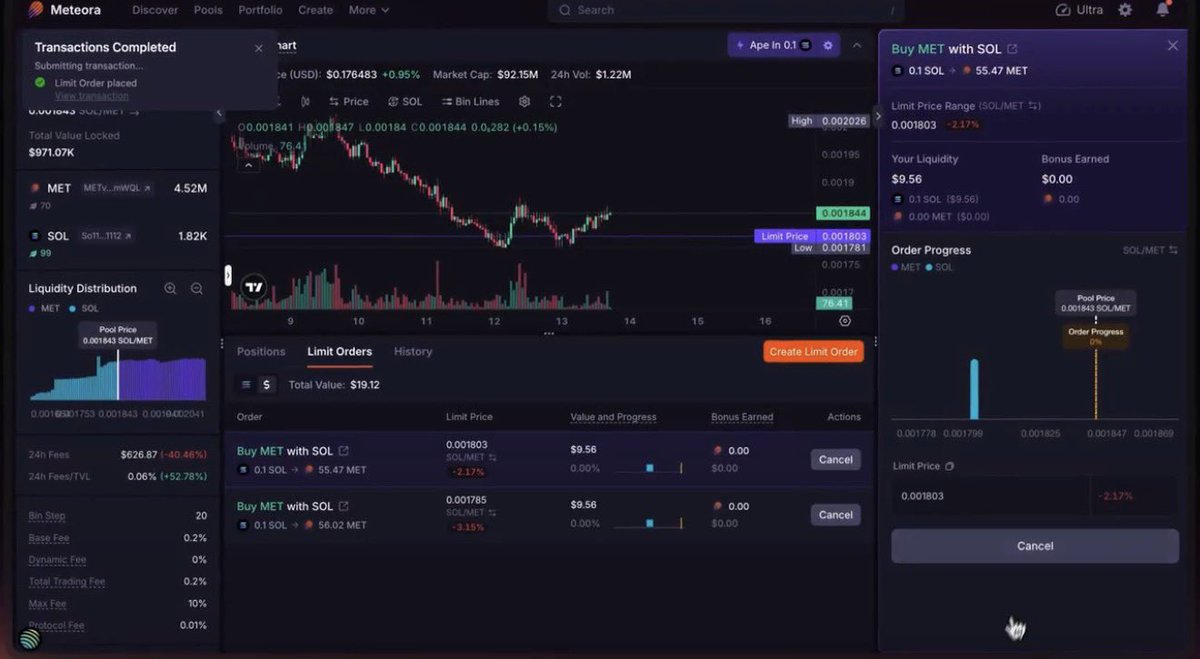
Task: Open SOL token address link
Action: pyautogui.click(x=106, y=236)
